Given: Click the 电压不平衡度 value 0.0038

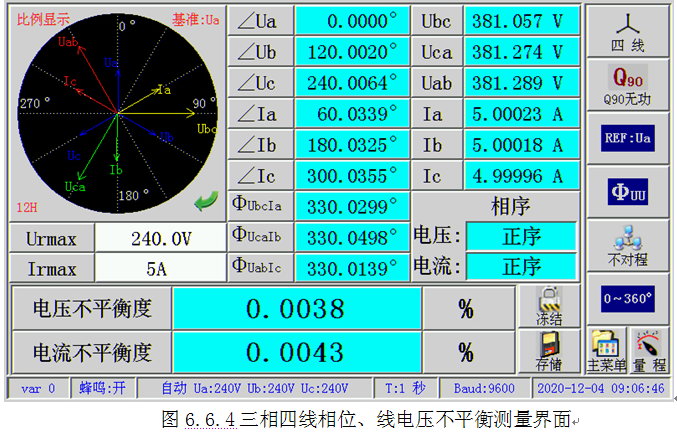Looking at the screenshot, I should (x=297, y=308).
